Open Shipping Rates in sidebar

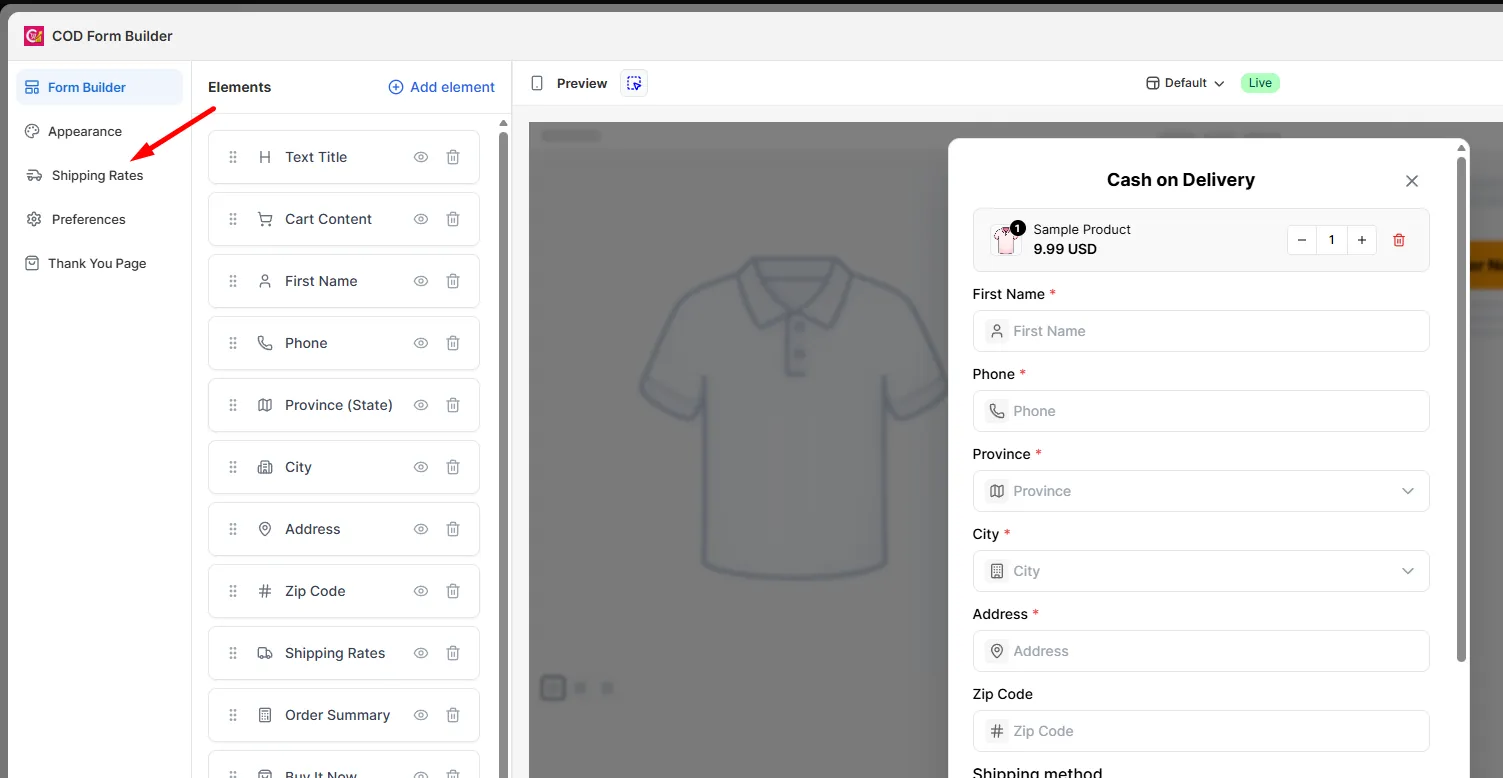(99, 175)
